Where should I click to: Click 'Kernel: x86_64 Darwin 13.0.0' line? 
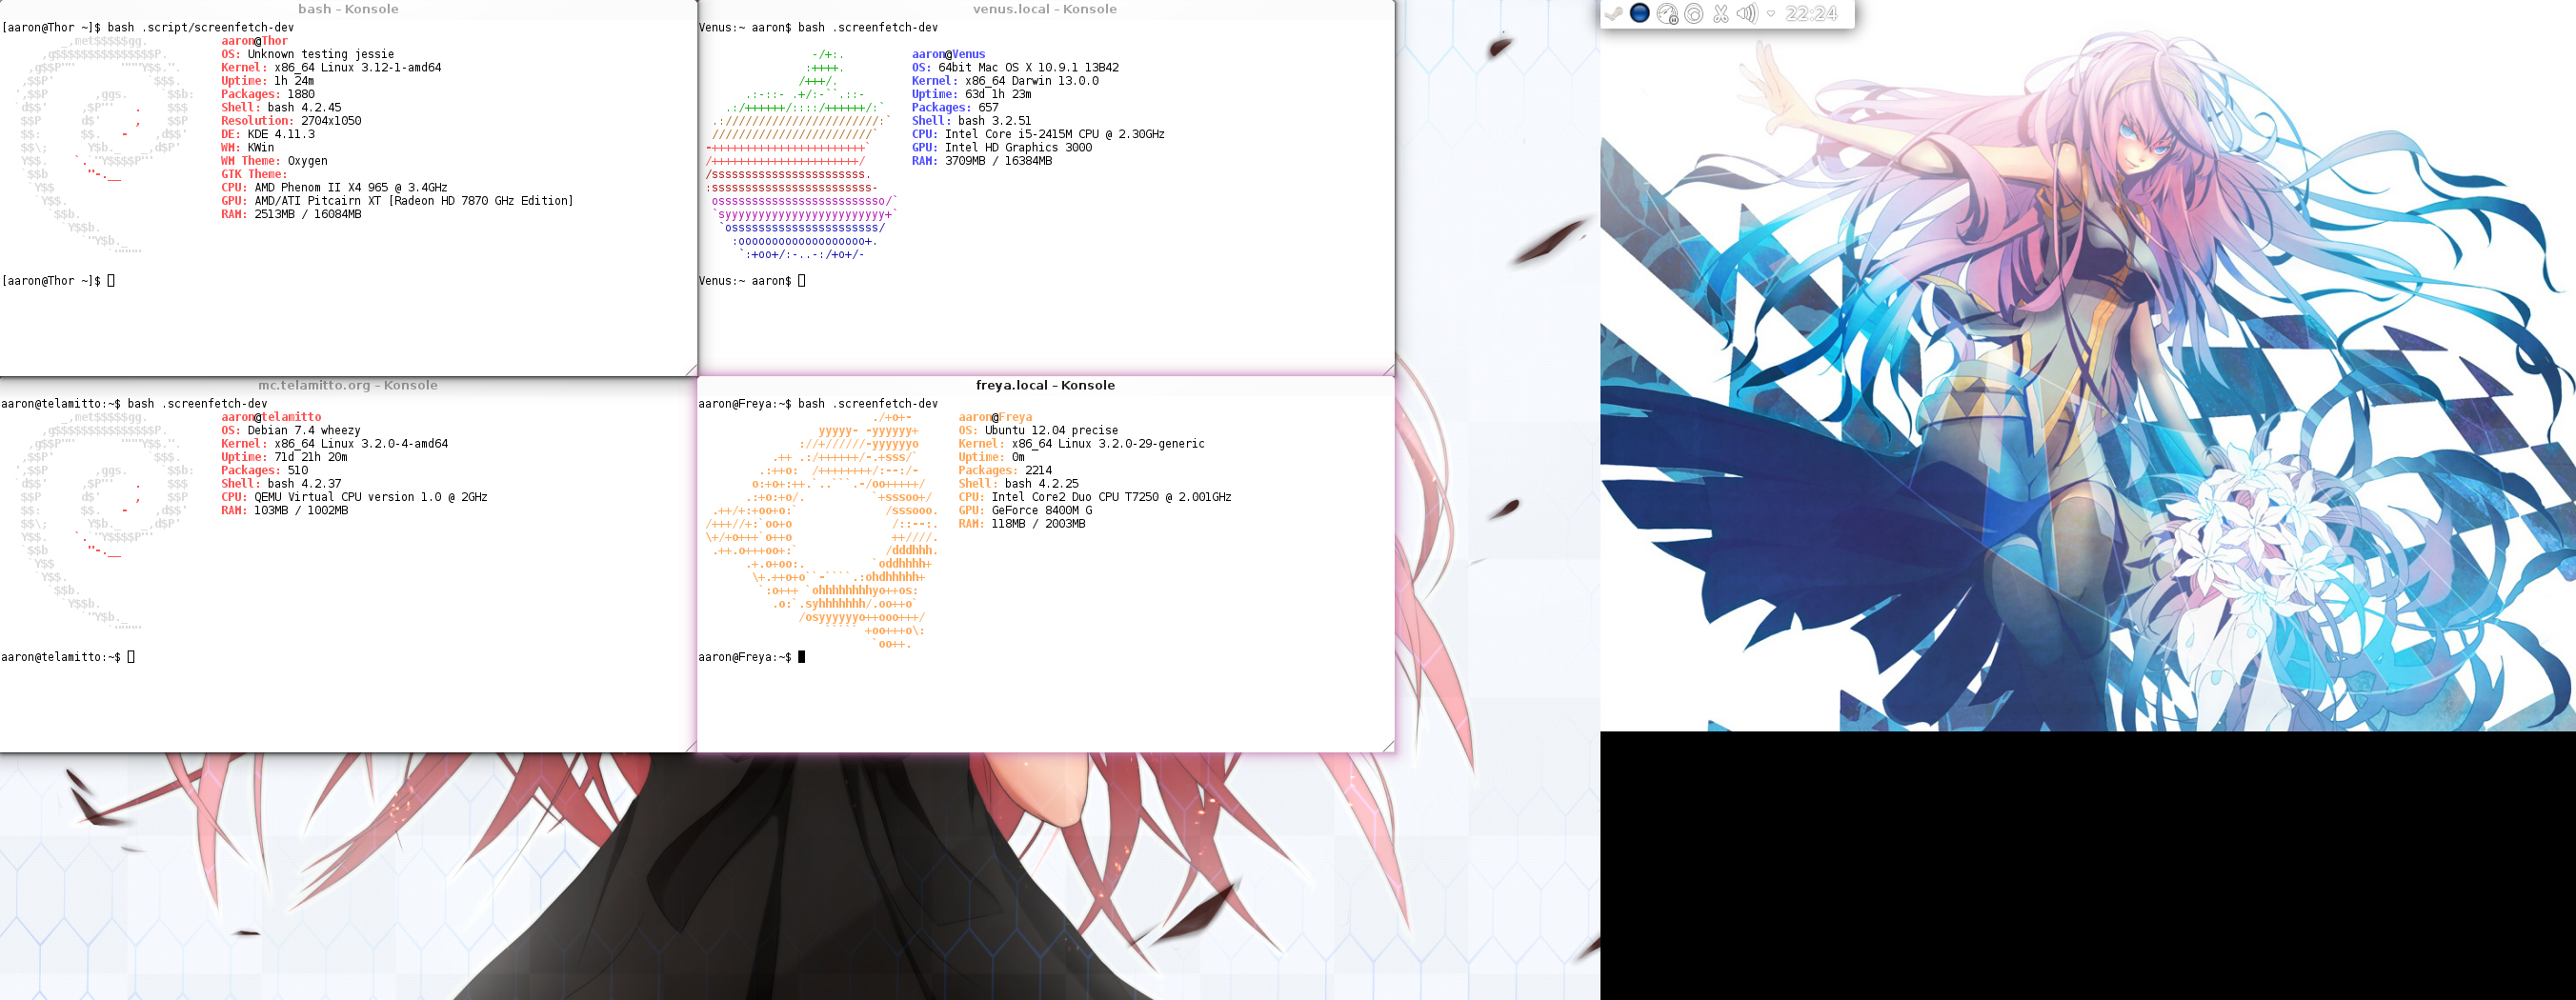1005,81
